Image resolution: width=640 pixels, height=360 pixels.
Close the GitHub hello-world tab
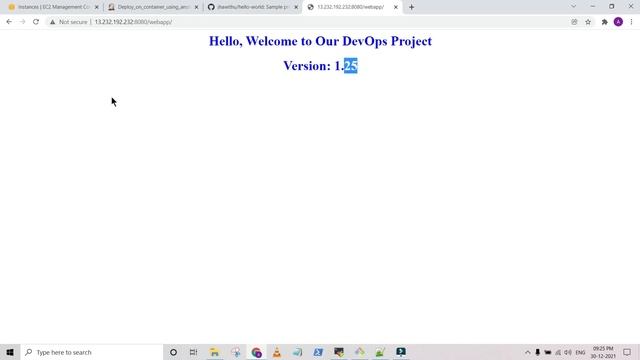point(296,7)
